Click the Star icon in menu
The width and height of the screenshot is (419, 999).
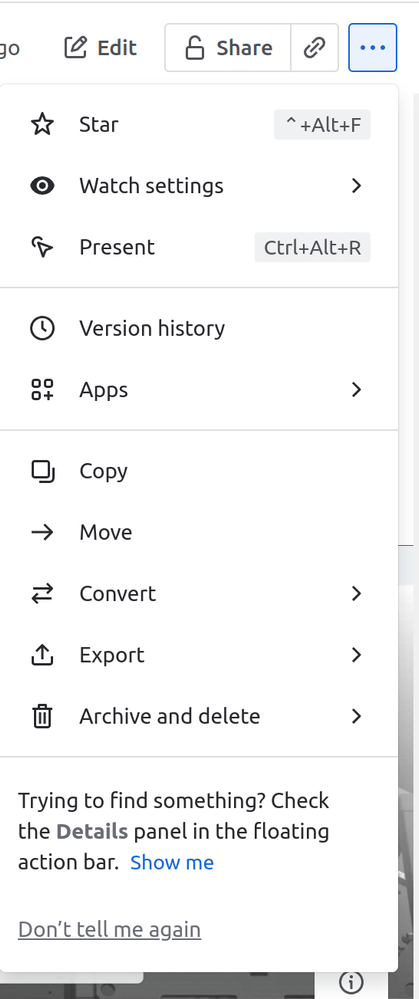point(42,124)
